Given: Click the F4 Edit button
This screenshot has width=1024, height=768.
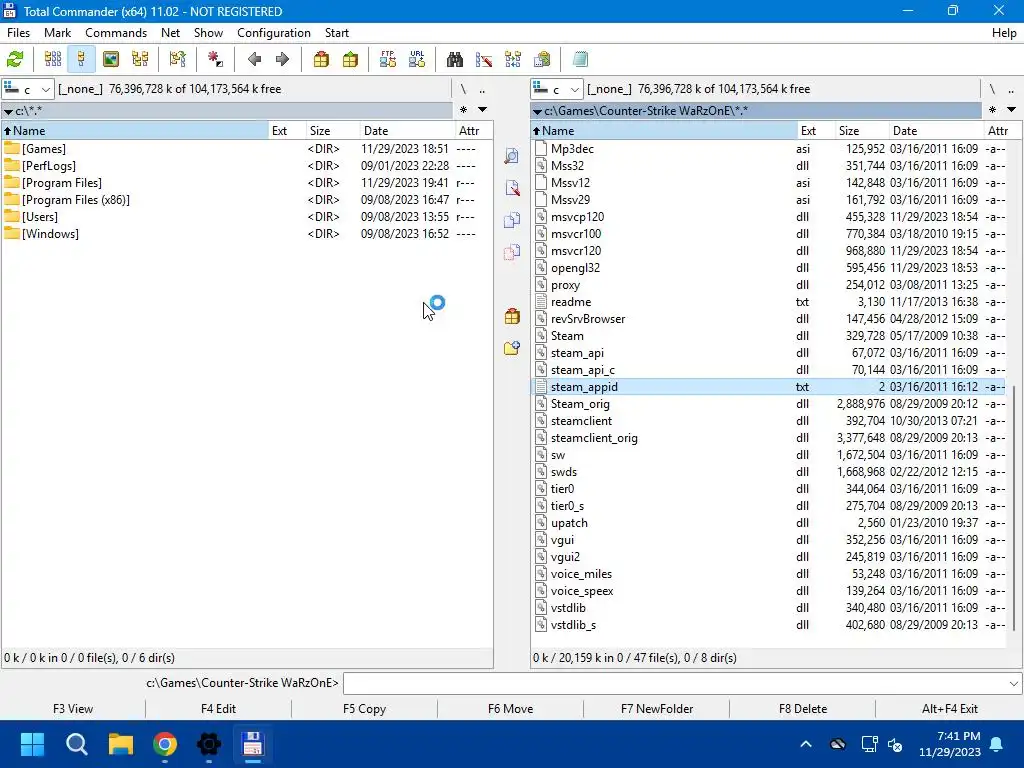Looking at the screenshot, I should click(218, 709).
